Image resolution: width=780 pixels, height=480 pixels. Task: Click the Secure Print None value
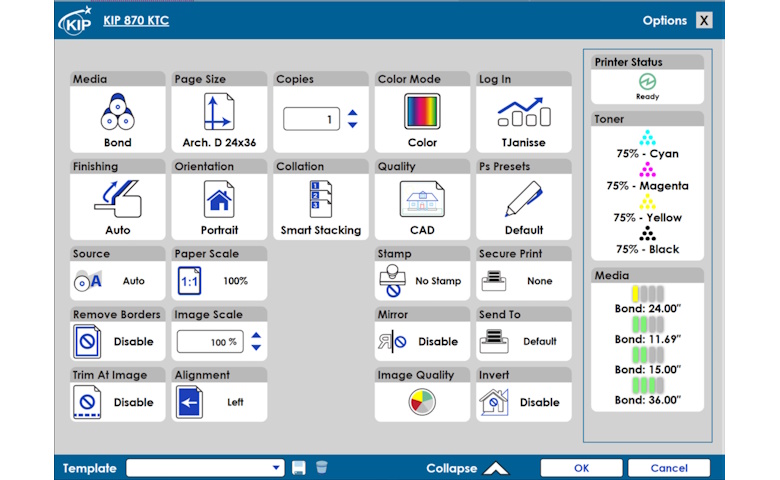540,281
